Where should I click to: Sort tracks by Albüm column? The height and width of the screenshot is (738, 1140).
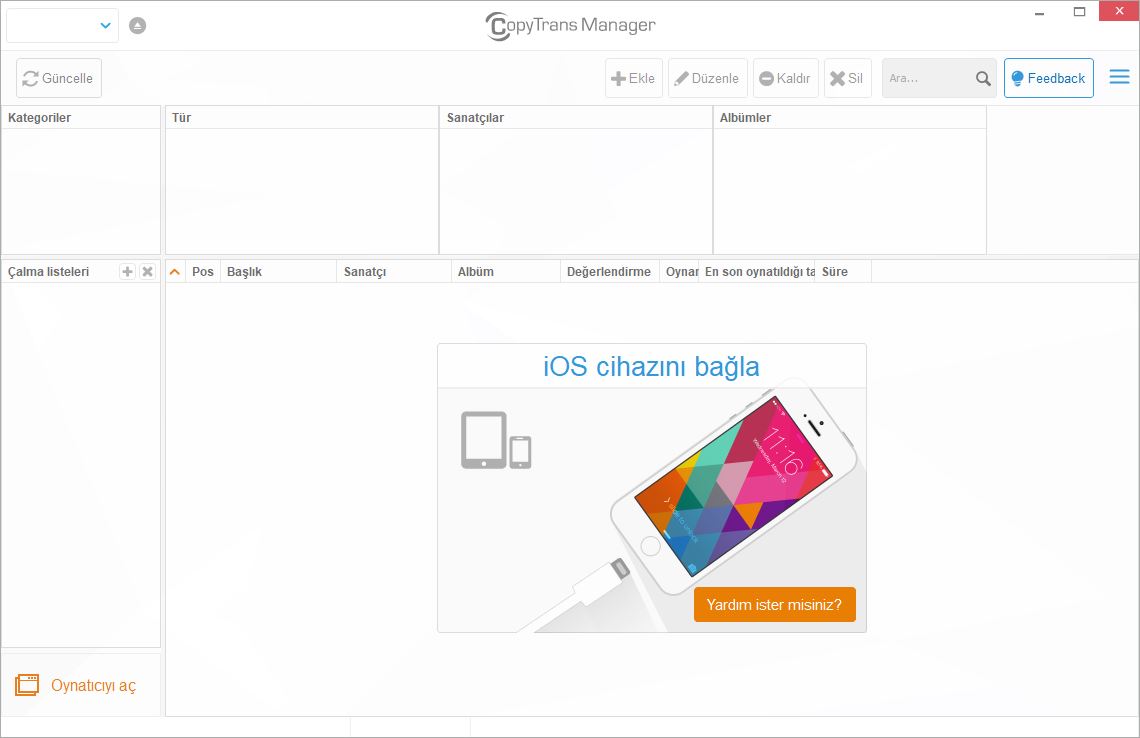click(506, 271)
